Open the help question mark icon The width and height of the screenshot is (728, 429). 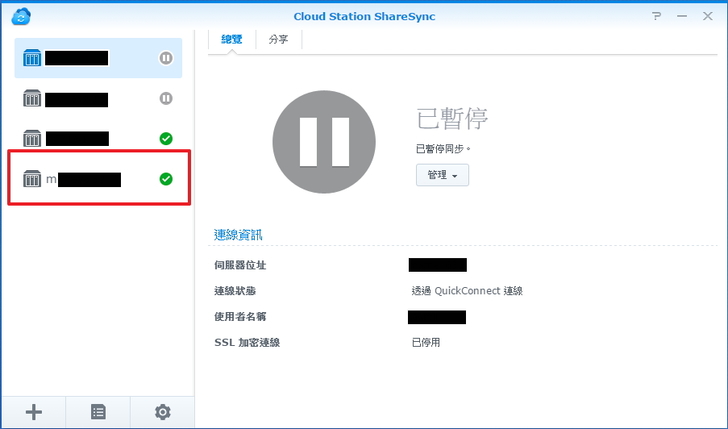656,16
